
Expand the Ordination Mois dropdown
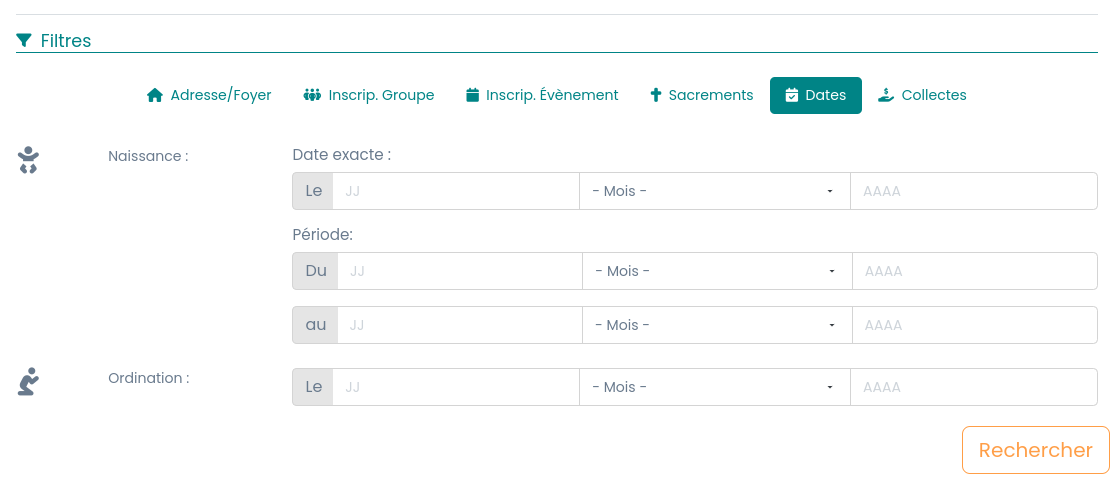714,387
